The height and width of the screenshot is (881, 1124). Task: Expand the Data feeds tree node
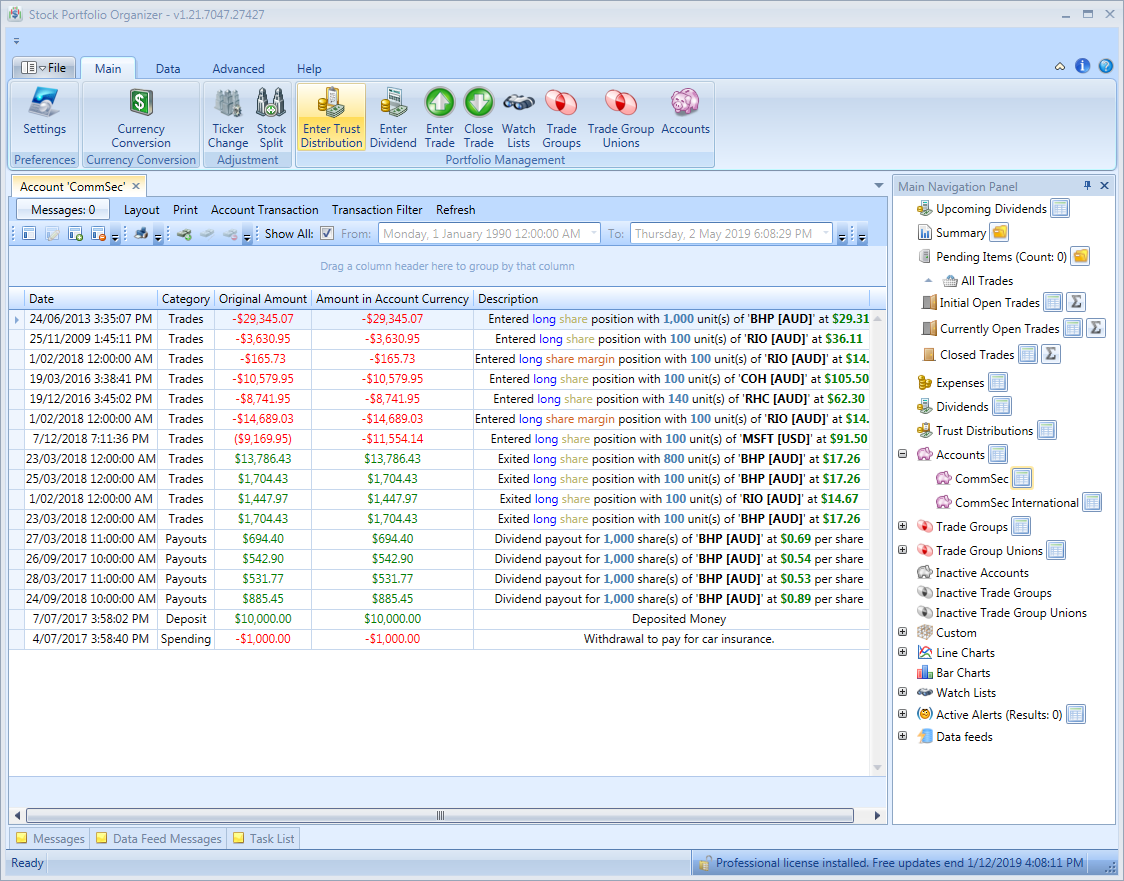902,736
